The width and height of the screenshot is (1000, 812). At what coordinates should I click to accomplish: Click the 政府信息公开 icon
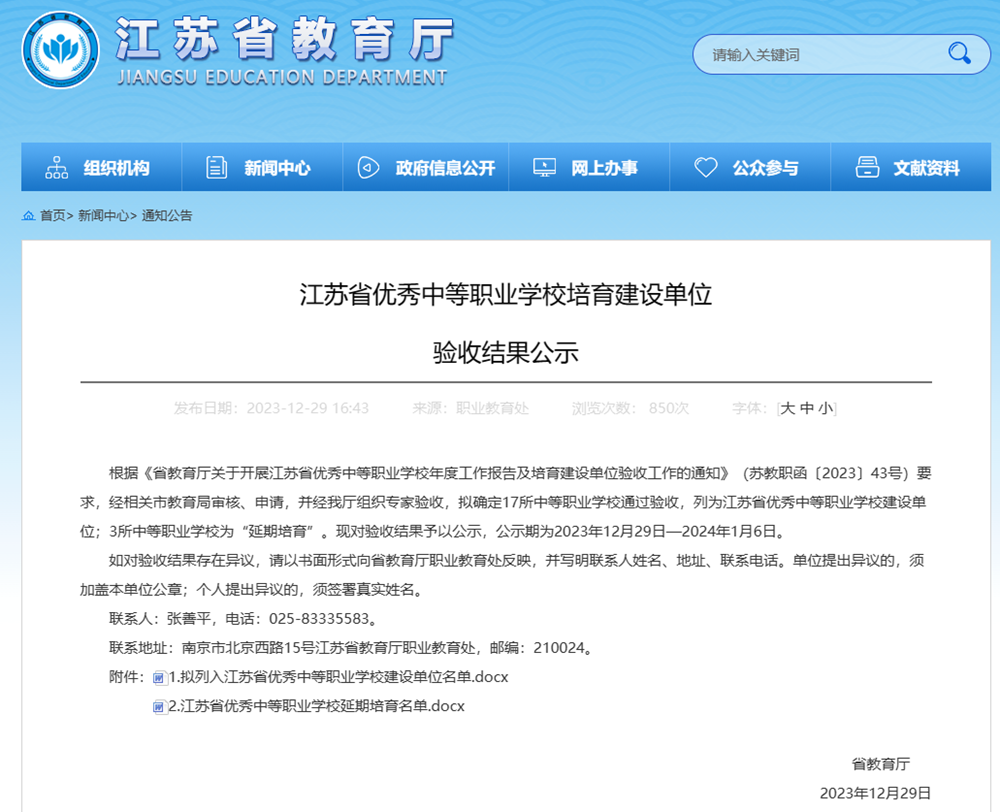(368, 168)
